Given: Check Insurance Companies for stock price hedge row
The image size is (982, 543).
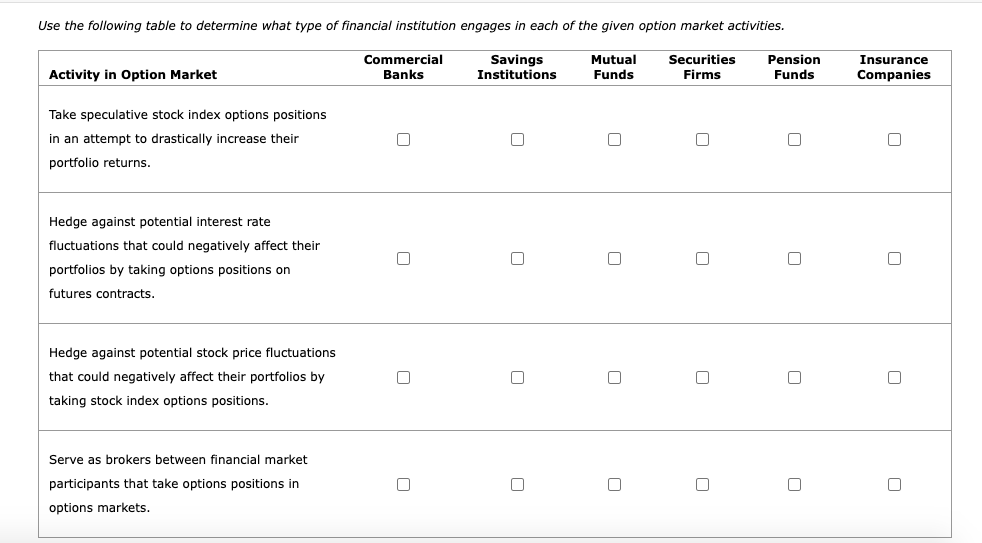Looking at the screenshot, I should coord(894,377).
